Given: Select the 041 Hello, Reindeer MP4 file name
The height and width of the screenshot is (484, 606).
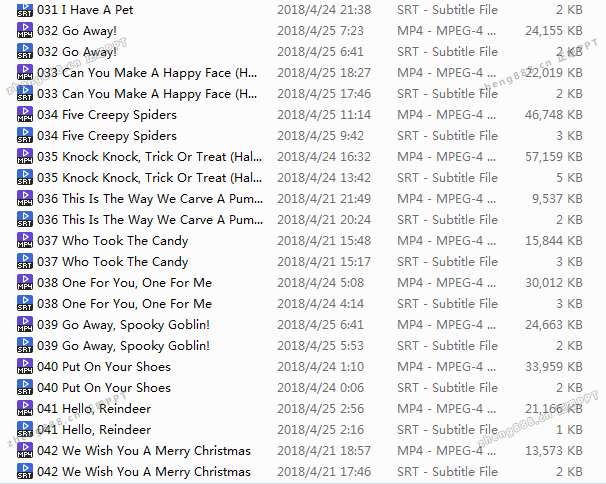Looking at the screenshot, I should pos(94,409).
